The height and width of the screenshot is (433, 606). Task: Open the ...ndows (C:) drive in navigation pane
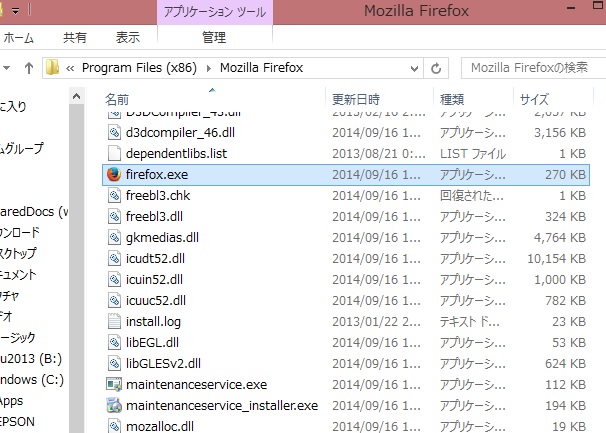click(32, 380)
